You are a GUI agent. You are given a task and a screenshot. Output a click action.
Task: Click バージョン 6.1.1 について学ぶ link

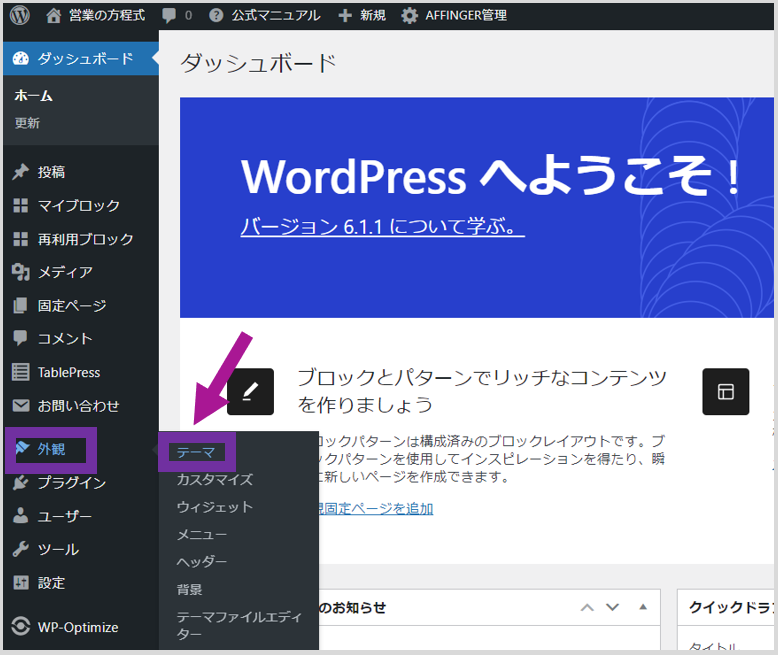coord(383,227)
